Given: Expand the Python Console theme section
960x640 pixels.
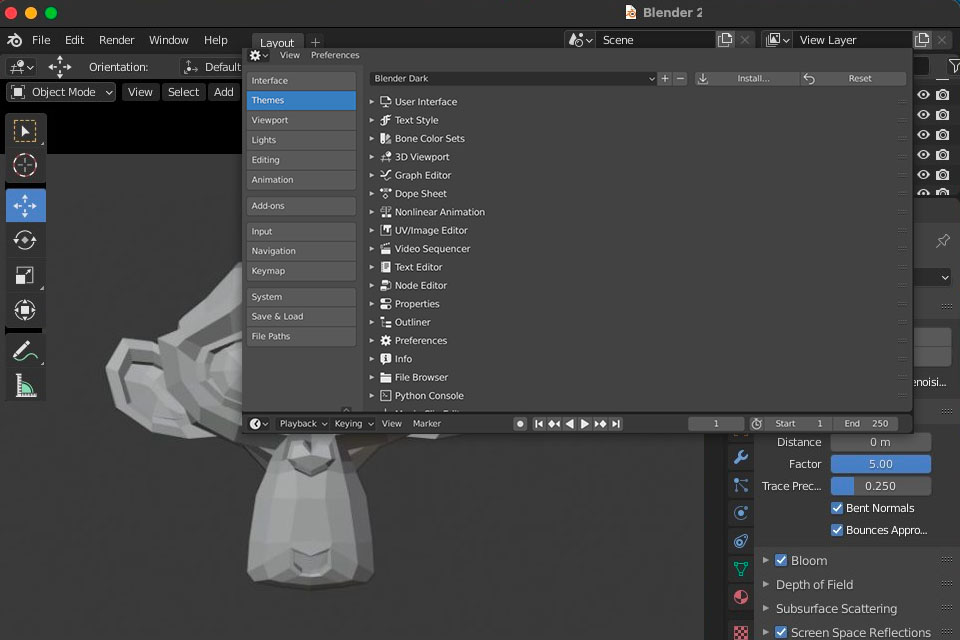Looking at the screenshot, I should pyautogui.click(x=372, y=396).
